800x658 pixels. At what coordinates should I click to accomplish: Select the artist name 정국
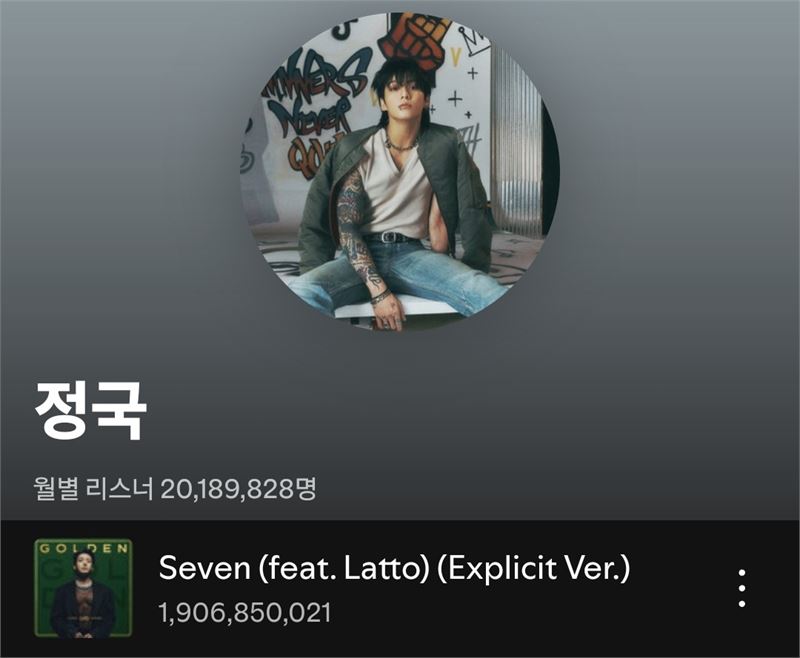pyautogui.click(x=91, y=410)
